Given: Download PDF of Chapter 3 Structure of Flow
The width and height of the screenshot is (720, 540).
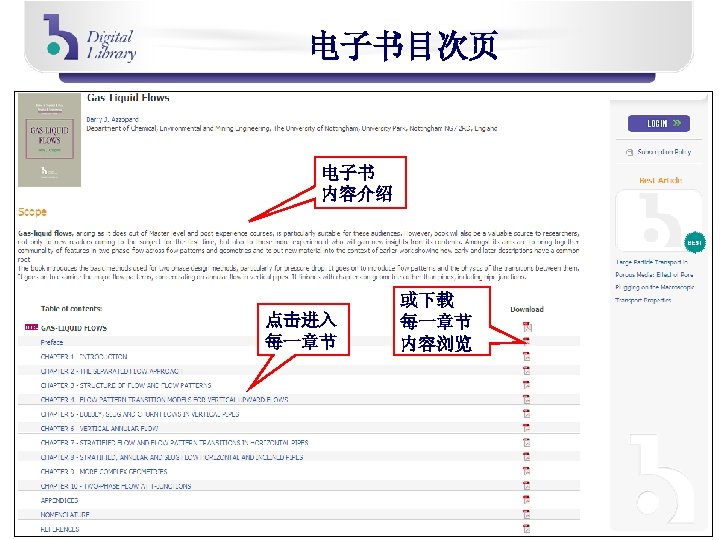Looking at the screenshot, I should pos(527,385).
